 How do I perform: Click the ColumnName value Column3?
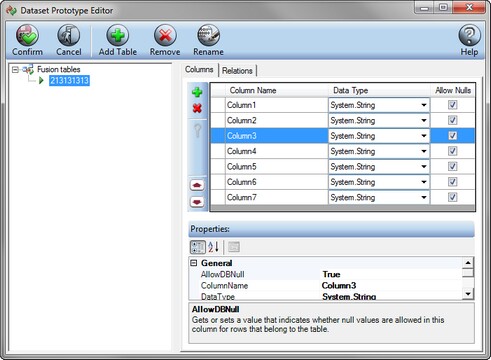coord(339,286)
